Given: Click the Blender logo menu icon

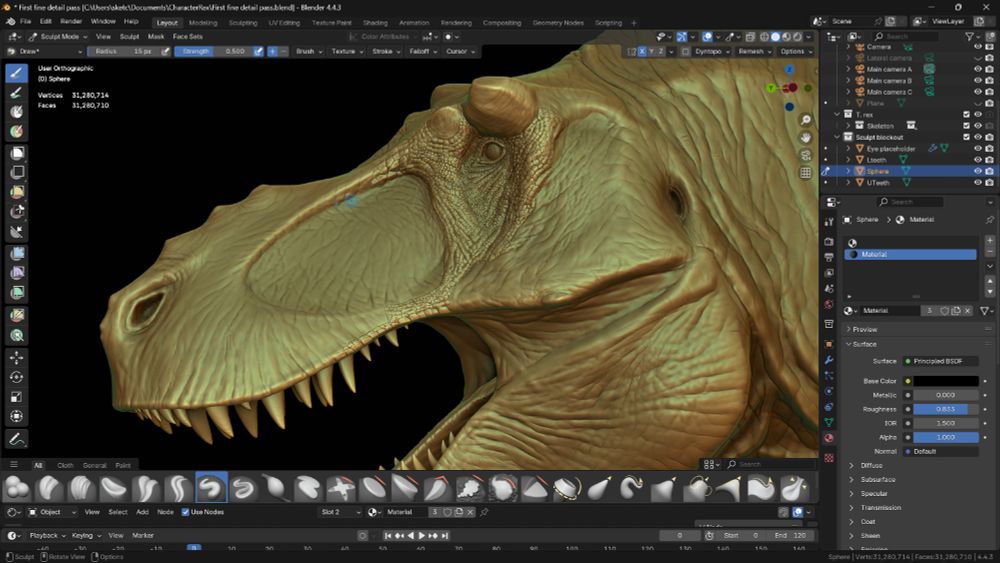Looking at the screenshot, I should pyautogui.click(x=10, y=22).
